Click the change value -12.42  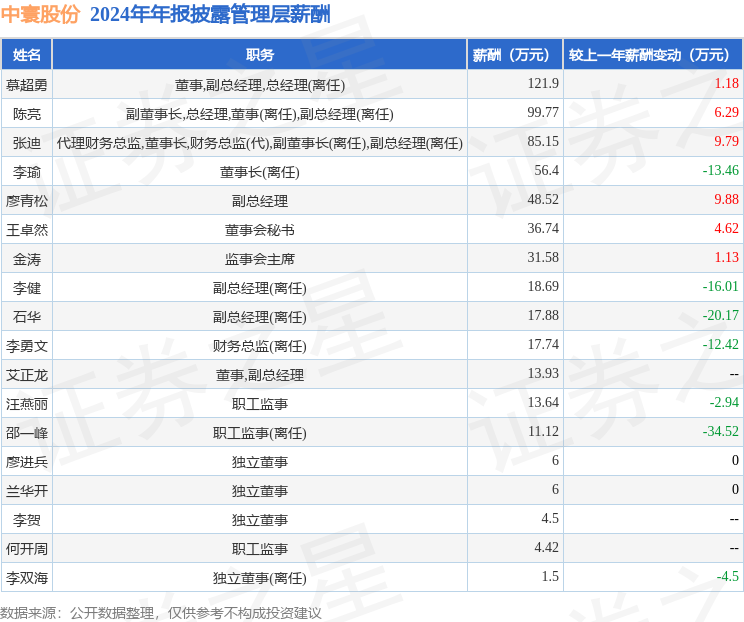tap(721, 344)
